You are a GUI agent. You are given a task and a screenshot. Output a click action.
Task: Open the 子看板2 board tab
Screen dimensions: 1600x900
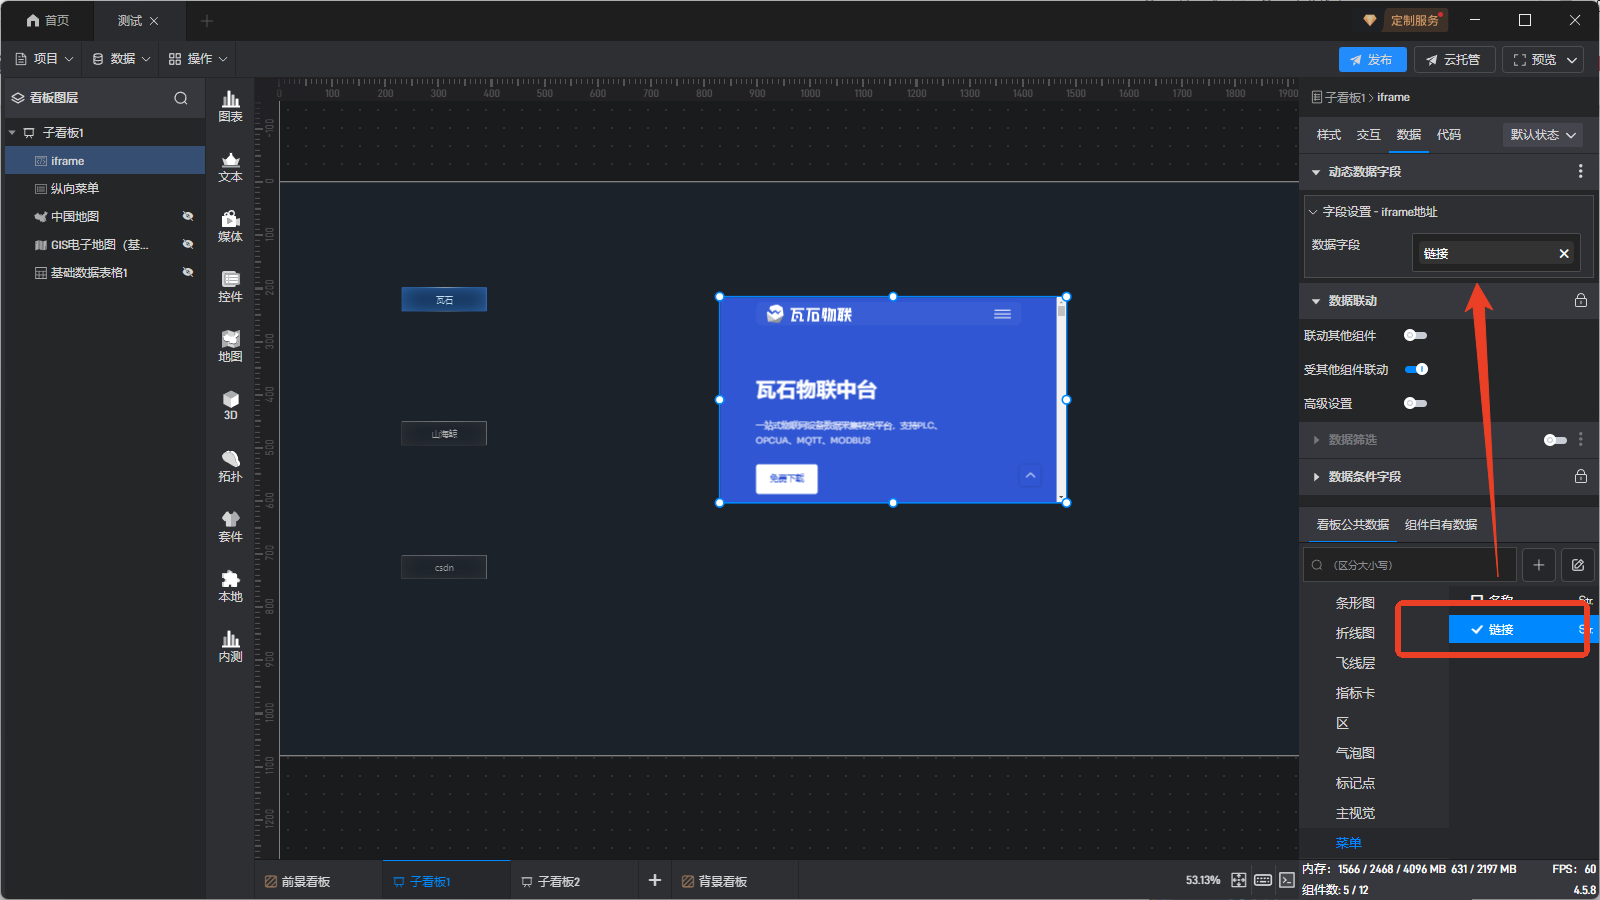coord(550,881)
